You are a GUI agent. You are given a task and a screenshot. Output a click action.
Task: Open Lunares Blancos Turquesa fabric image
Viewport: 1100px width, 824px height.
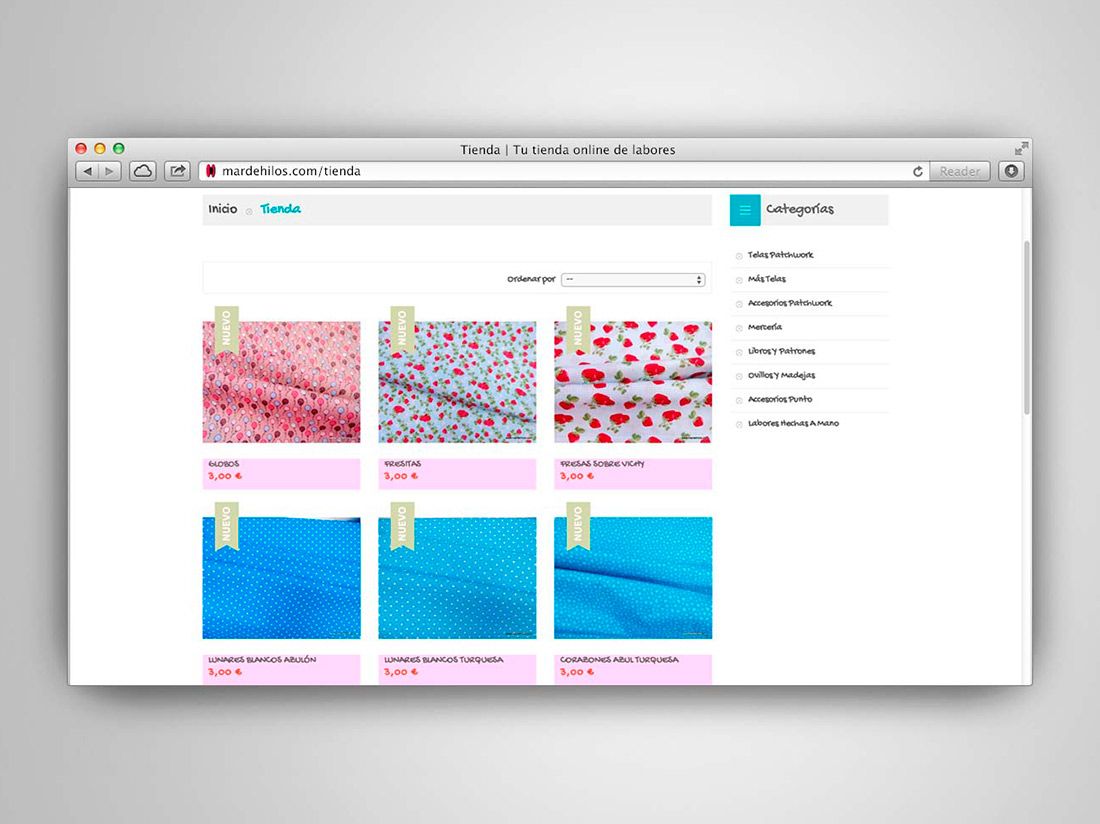pos(457,578)
